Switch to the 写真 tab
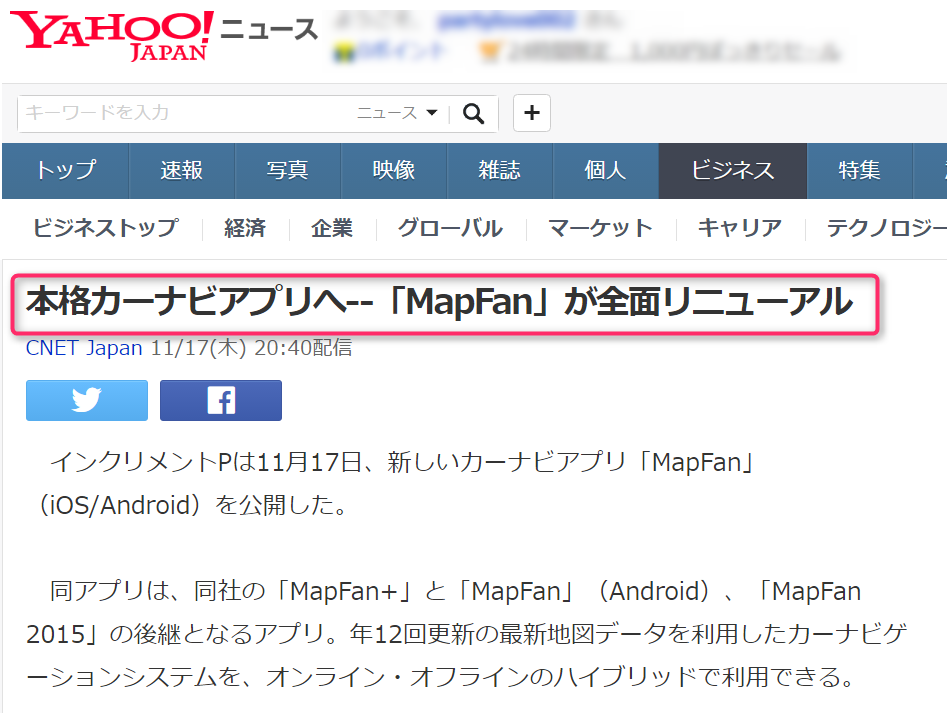Screen dimensions: 947x713 tap(287, 171)
